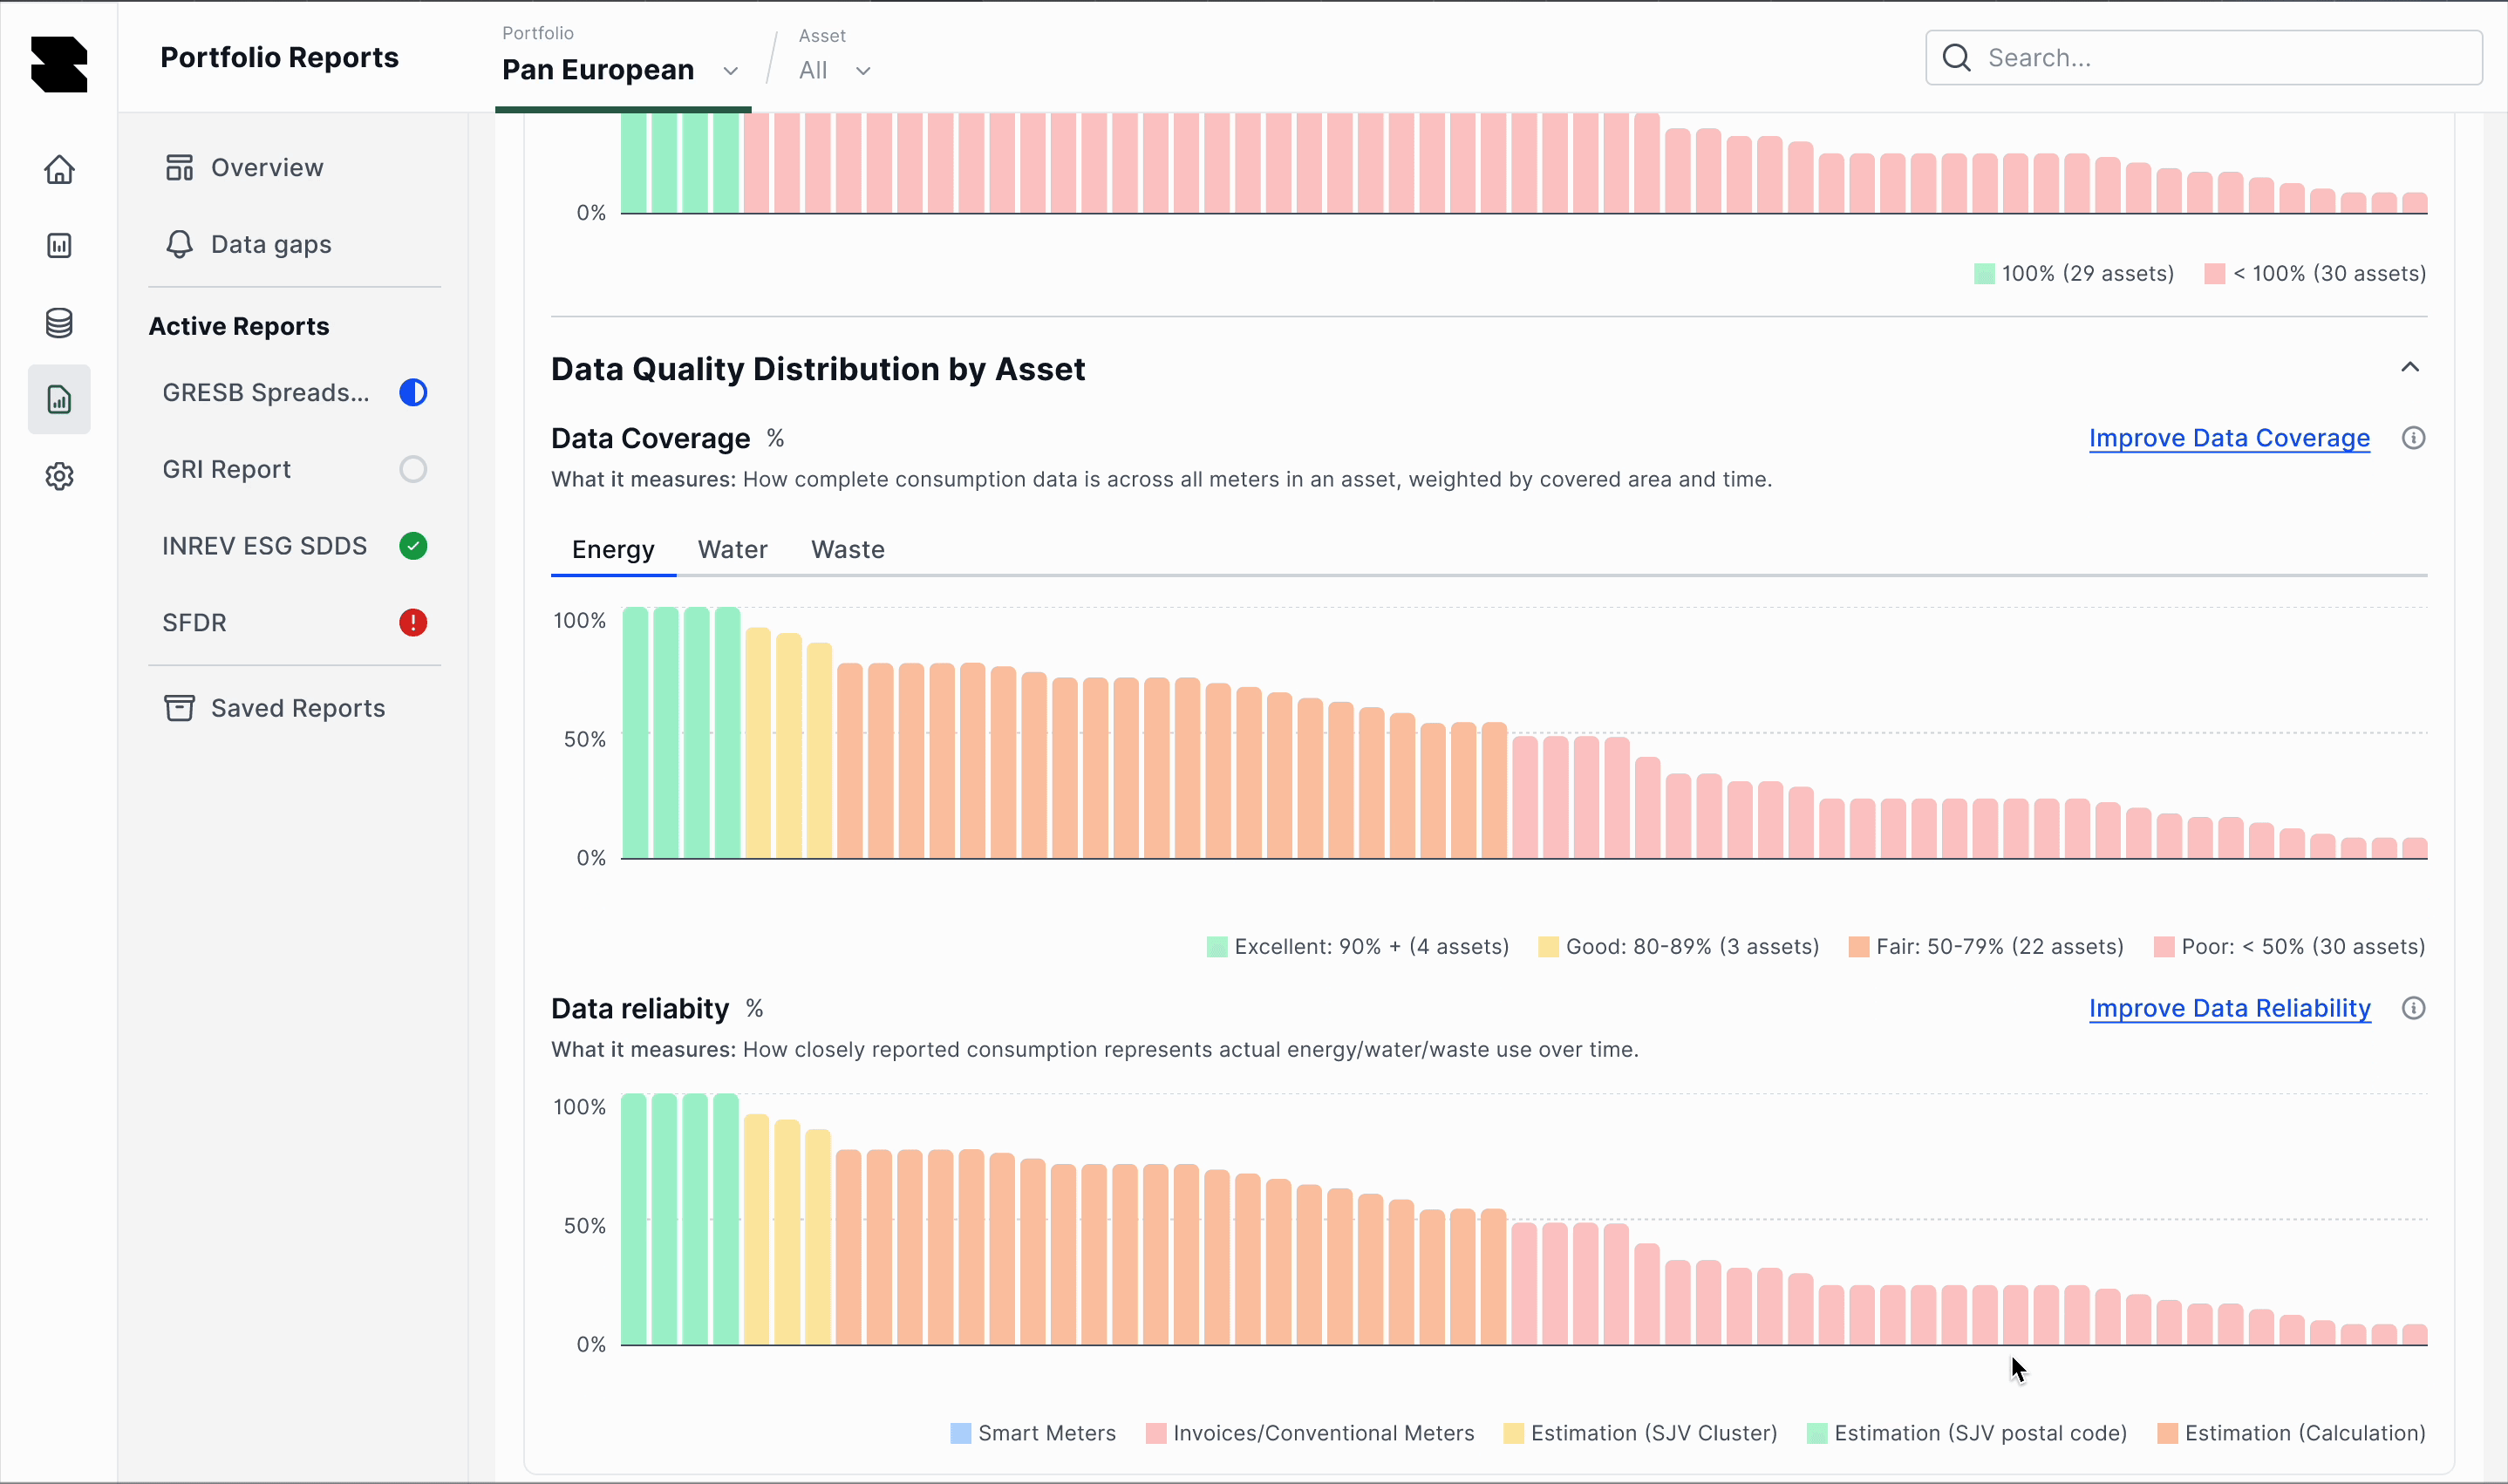Click Estimation (Calculation) legend swatch
The image size is (2508, 1484).
[2167, 1433]
